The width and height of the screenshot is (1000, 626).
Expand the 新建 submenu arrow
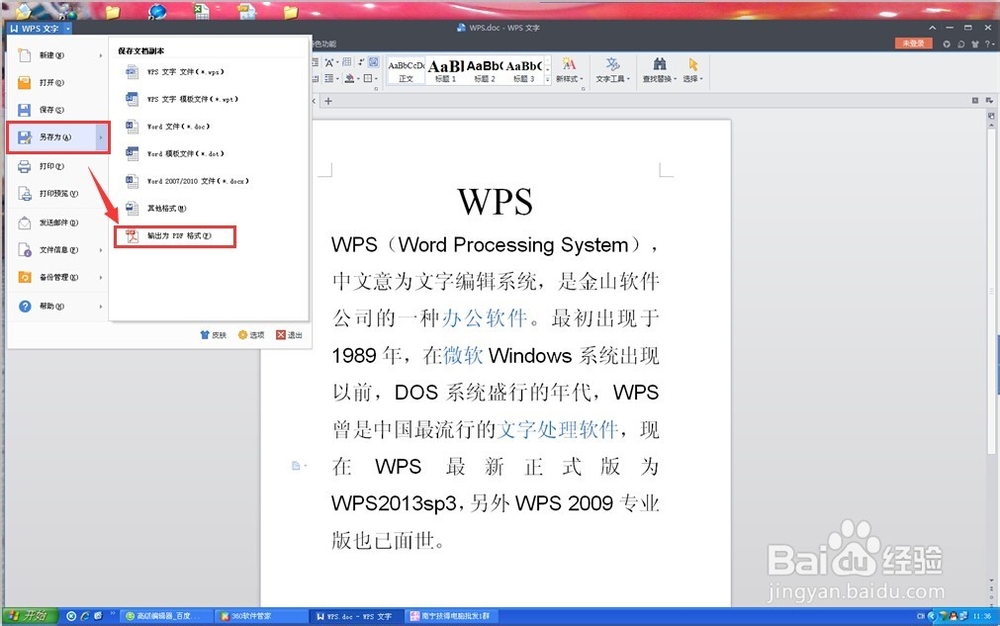[101, 56]
